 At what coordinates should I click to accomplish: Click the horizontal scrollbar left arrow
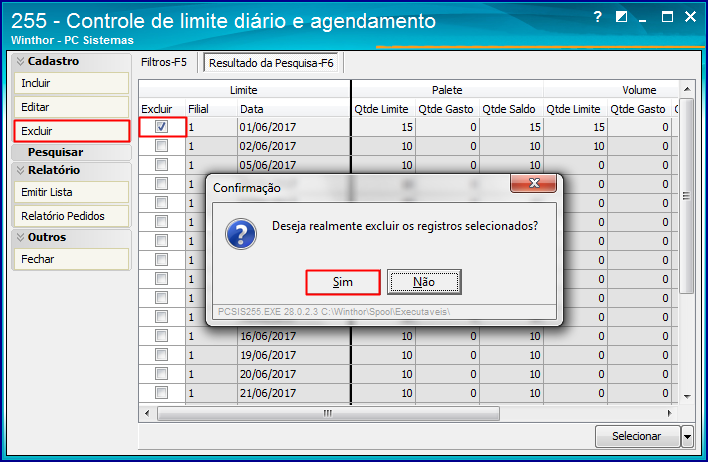pyautogui.click(x=147, y=413)
